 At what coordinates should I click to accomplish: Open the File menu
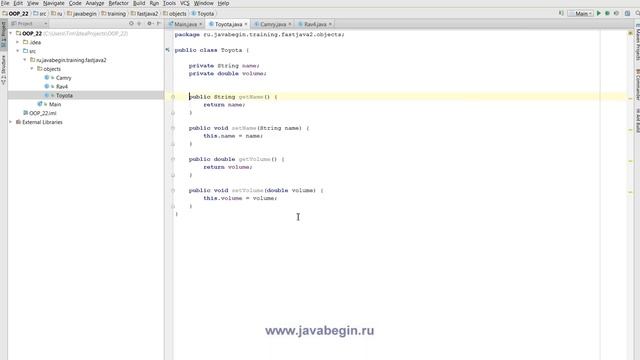click(x=5, y=3)
